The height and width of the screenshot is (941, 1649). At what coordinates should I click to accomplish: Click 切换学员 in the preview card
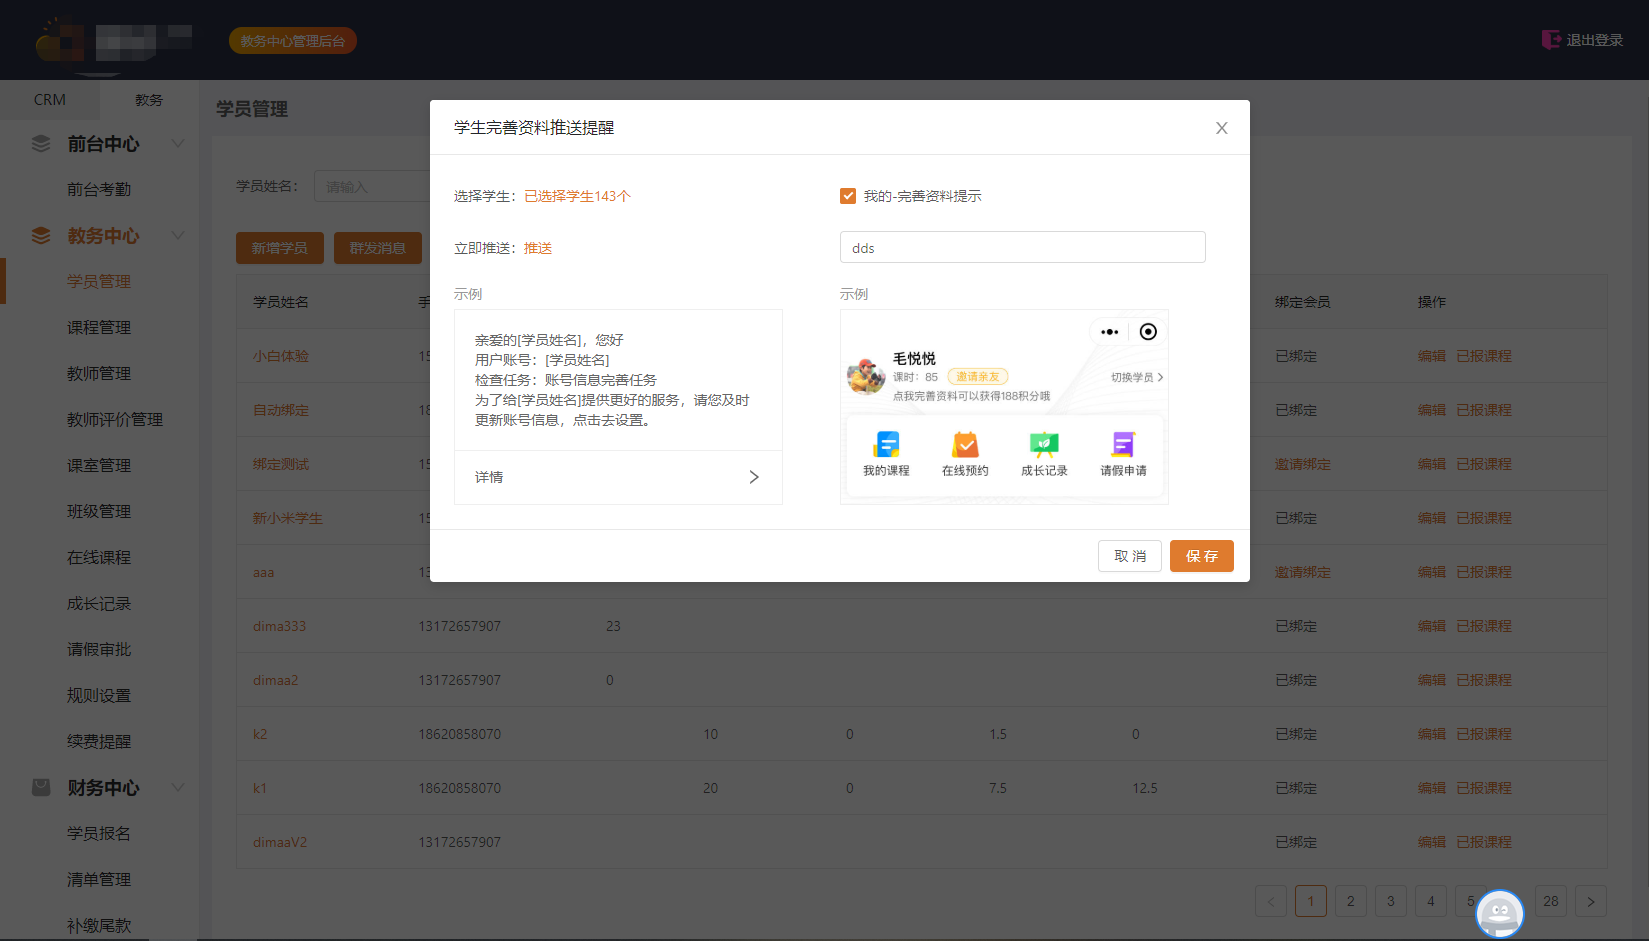[x=1136, y=377]
